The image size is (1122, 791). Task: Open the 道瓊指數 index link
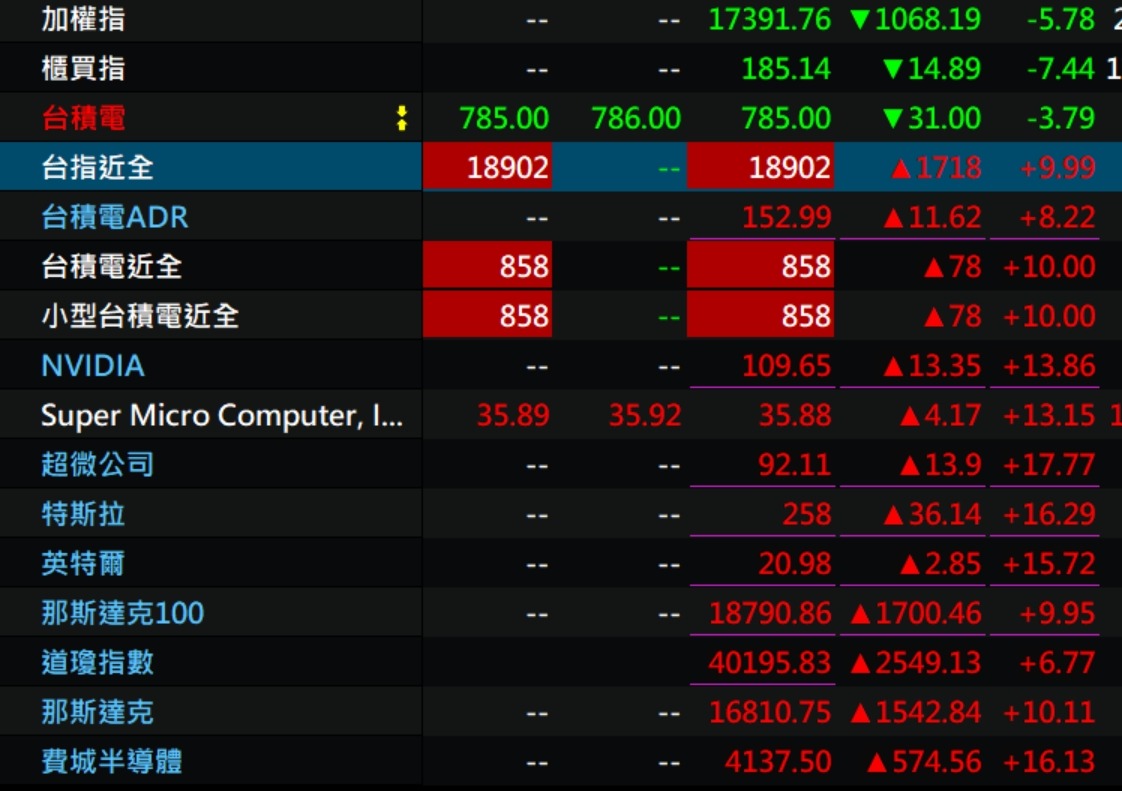click(97, 662)
